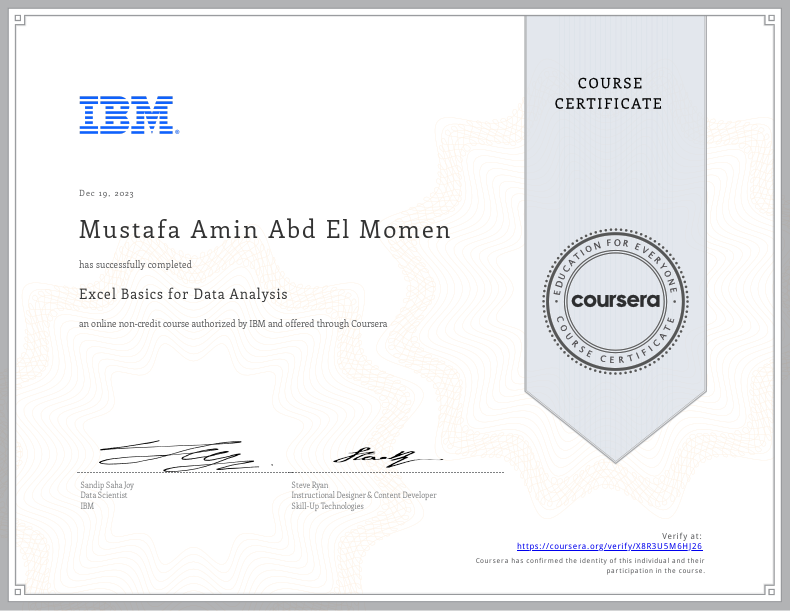Click the title Data Scientist
This screenshot has width=792, height=612.
104,495
